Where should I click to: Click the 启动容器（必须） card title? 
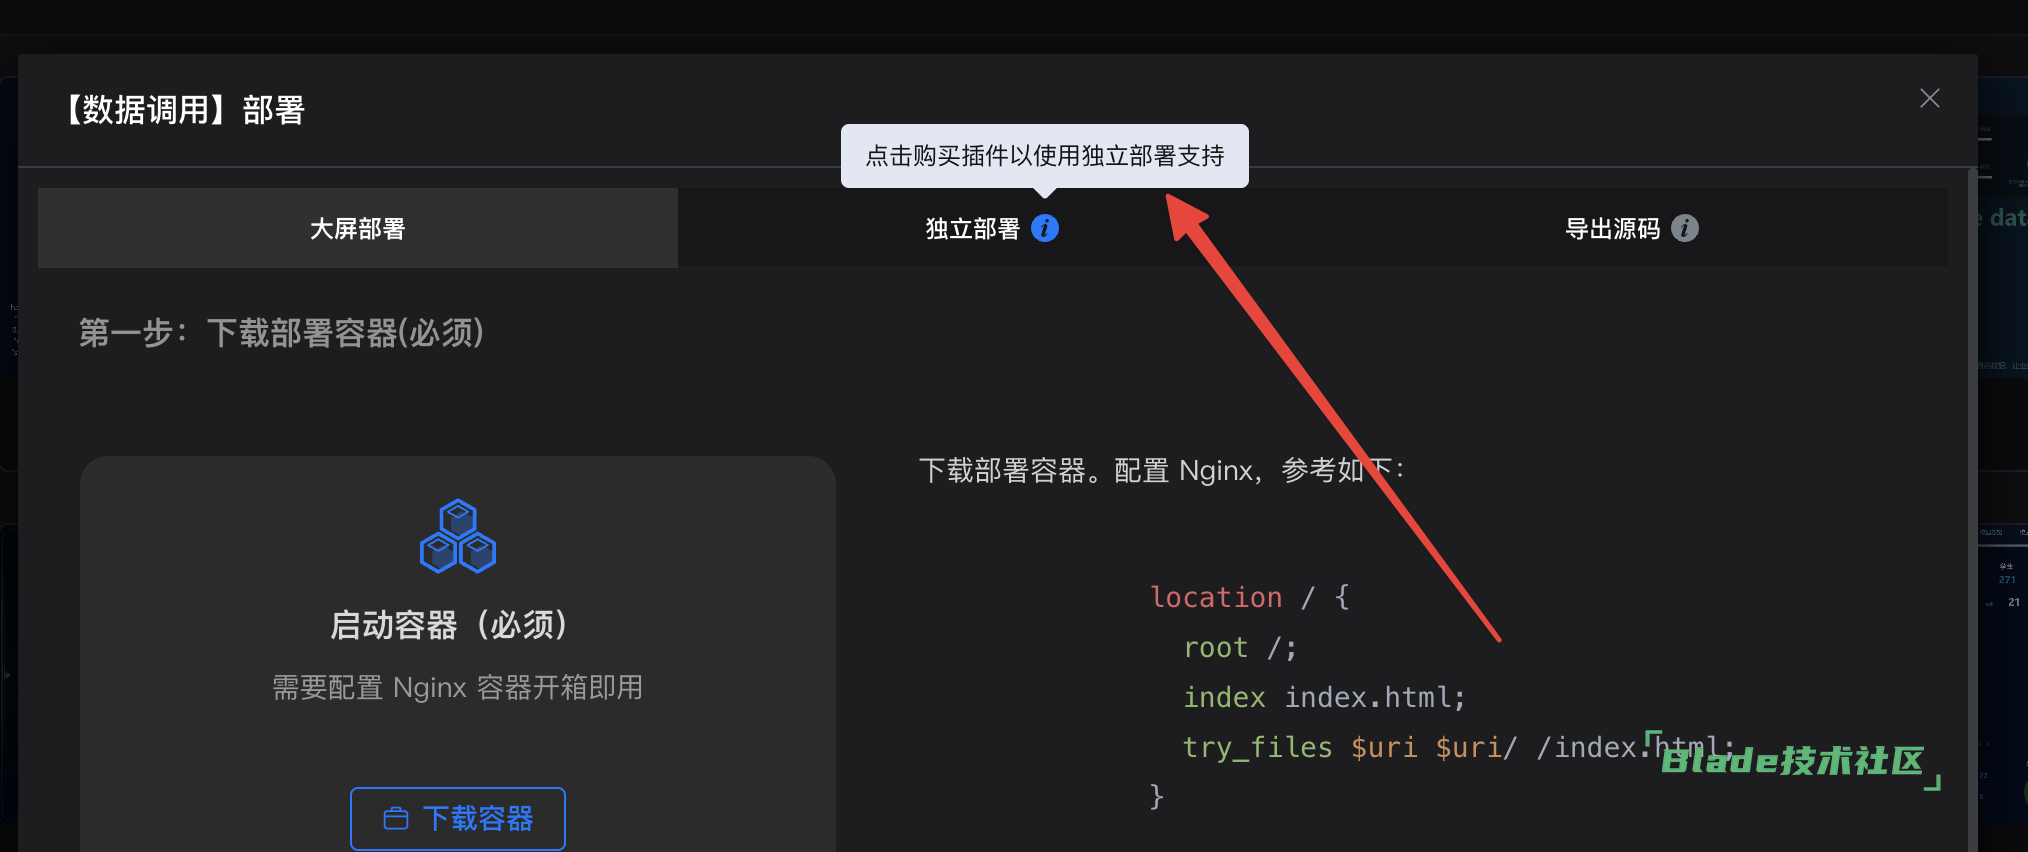tap(449, 625)
